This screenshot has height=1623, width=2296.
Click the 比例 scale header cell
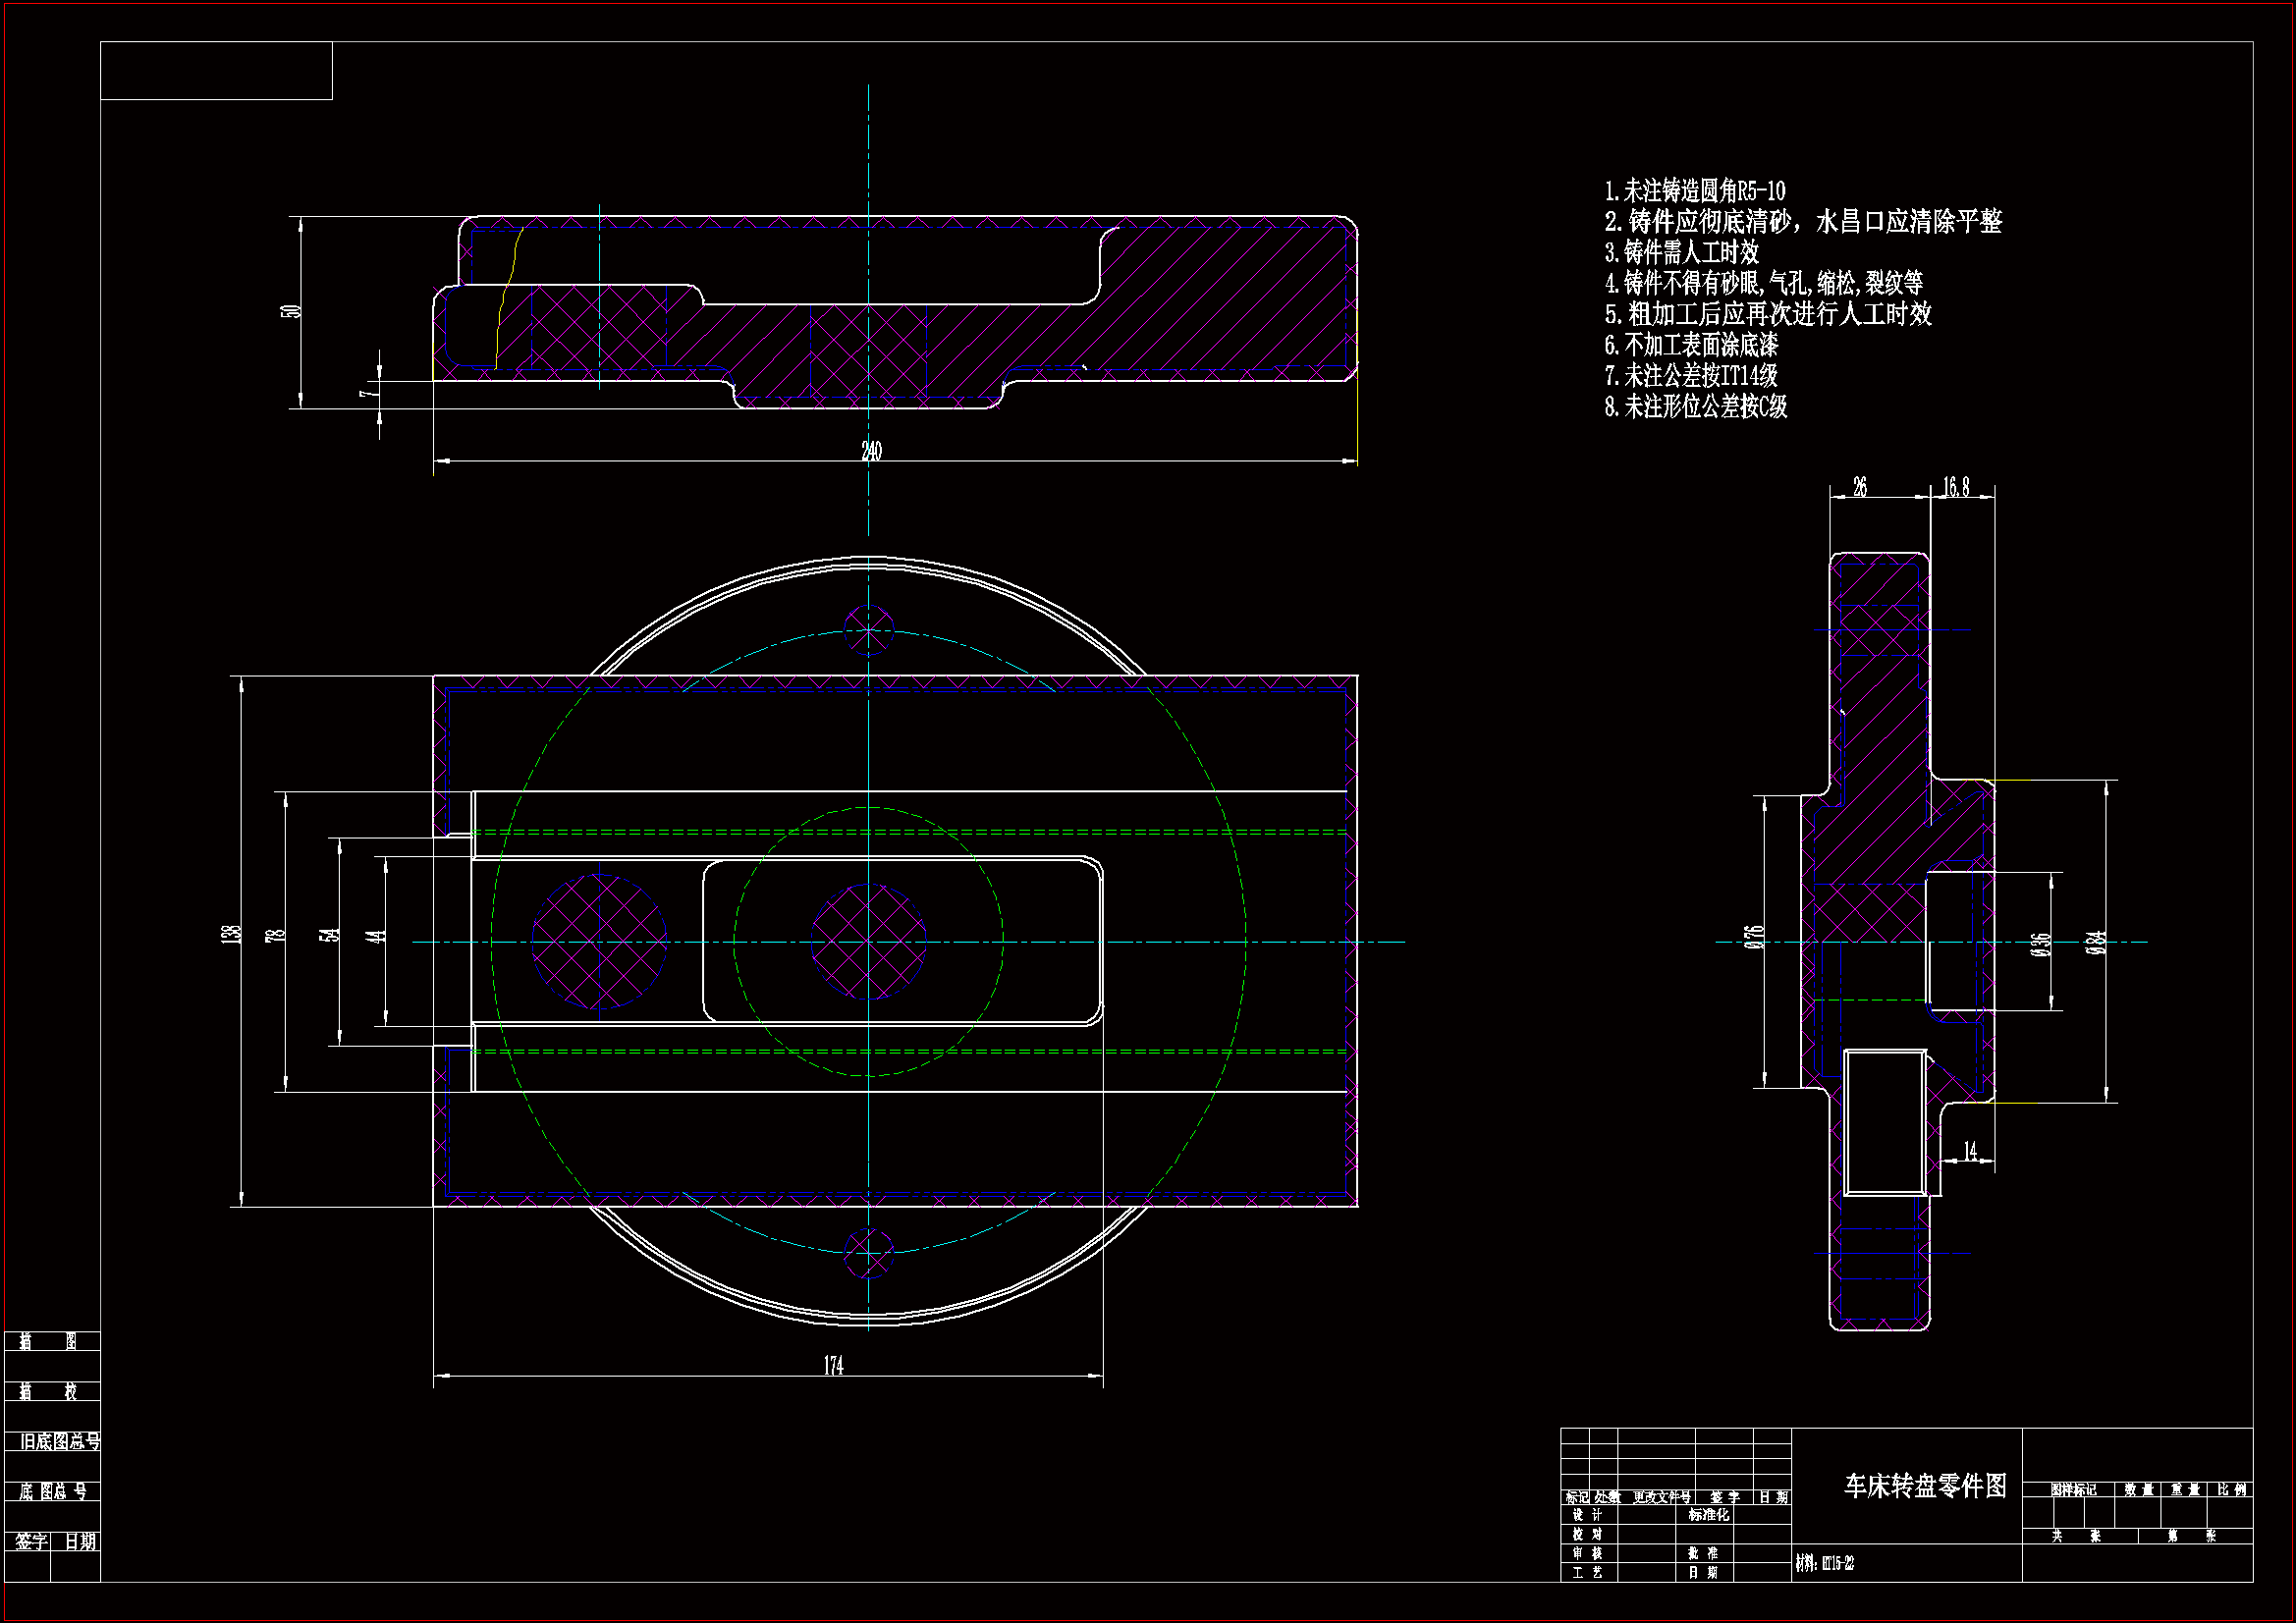[2232, 1490]
